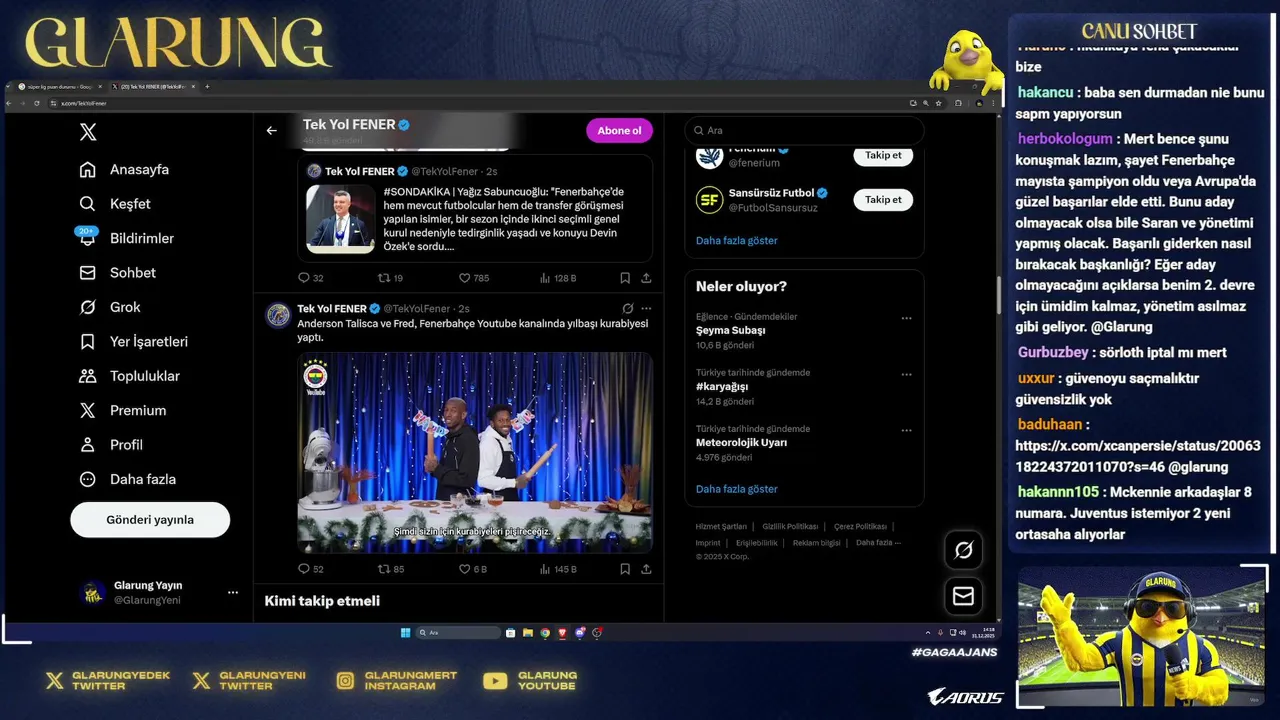Repost the Sabuncuoğlu quote tweet
Screen dimensions: 1280x720
pyautogui.click(x=389, y=278)
